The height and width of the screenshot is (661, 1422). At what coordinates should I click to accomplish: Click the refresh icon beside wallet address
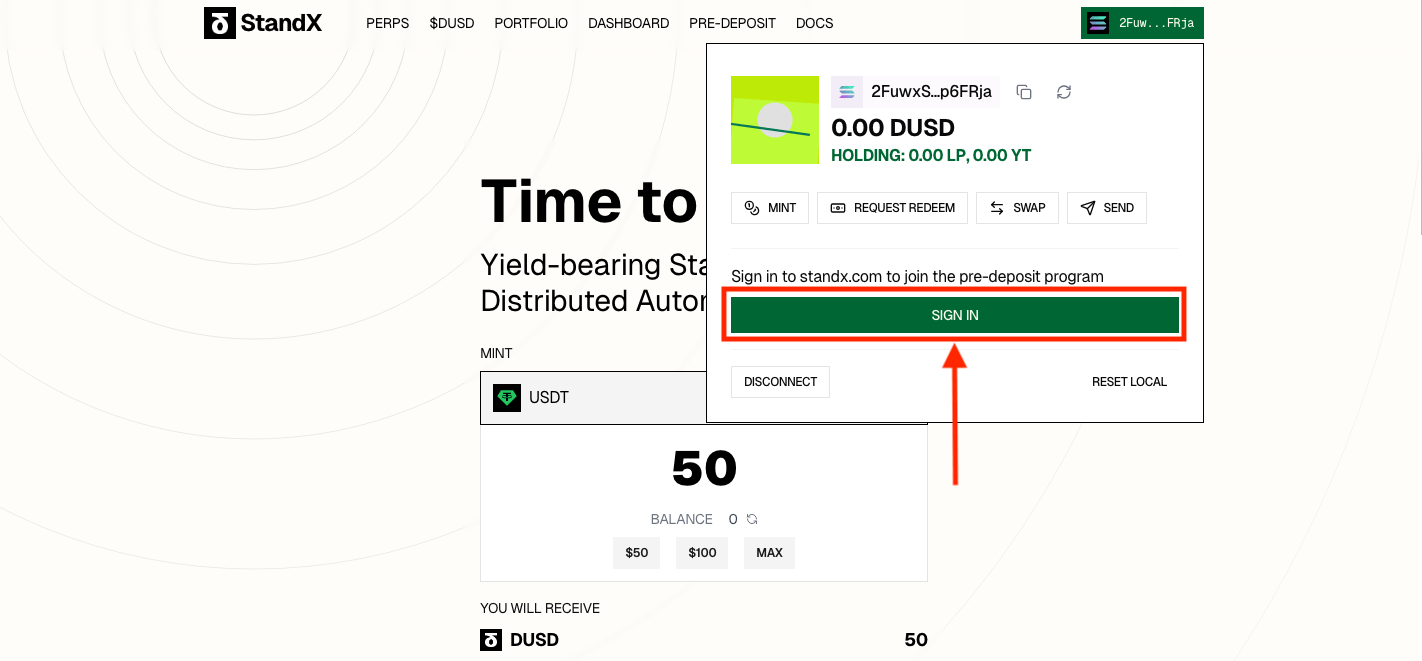[1064, 92]
